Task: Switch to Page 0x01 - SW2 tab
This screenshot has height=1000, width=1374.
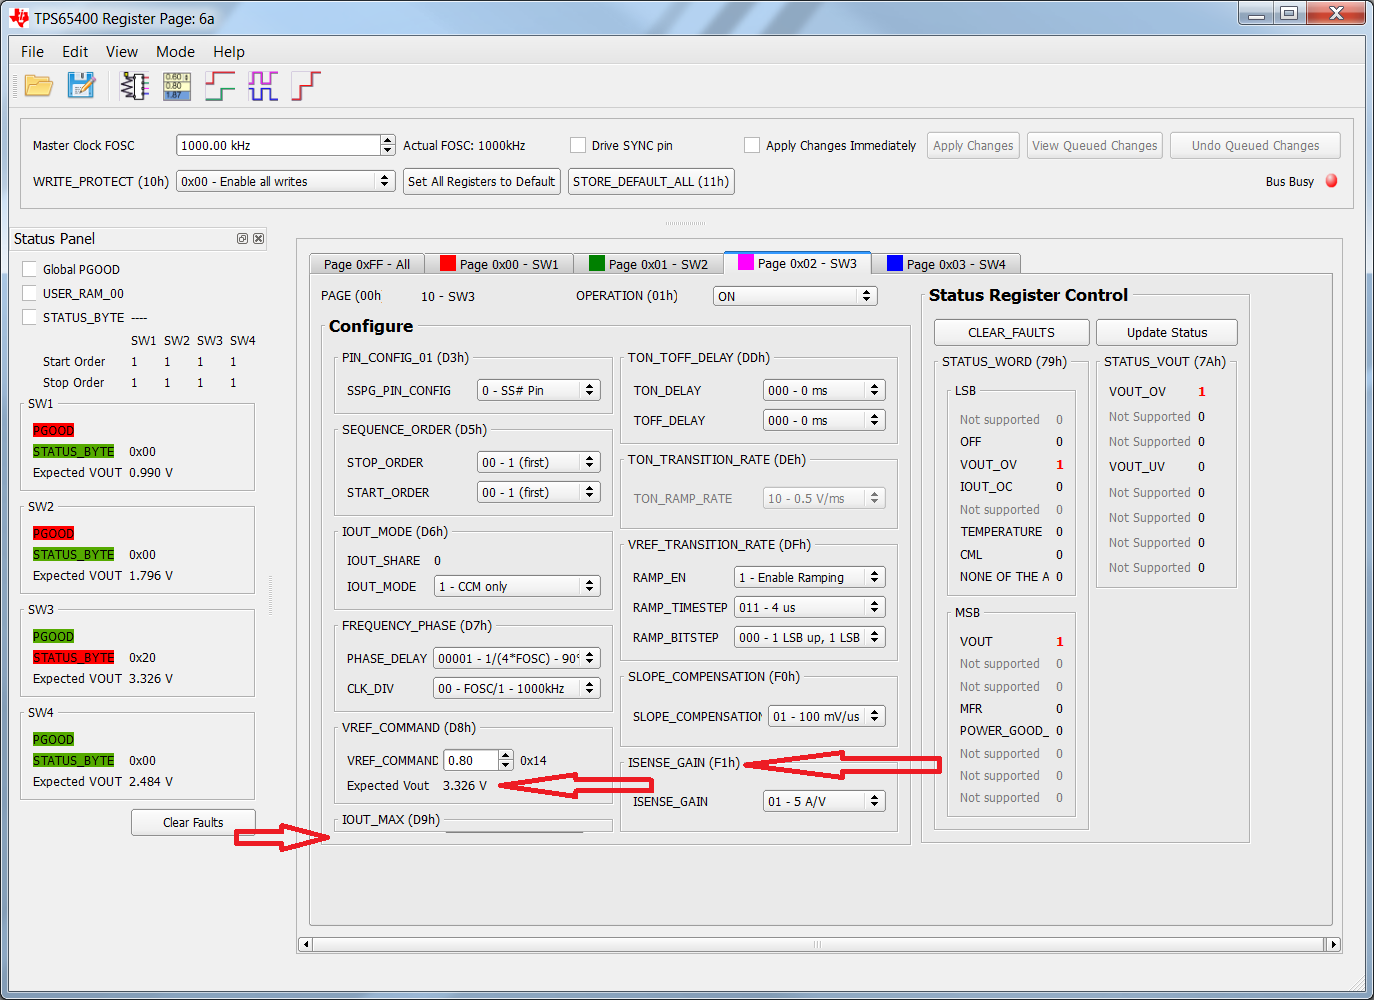Action: point(649,264)
